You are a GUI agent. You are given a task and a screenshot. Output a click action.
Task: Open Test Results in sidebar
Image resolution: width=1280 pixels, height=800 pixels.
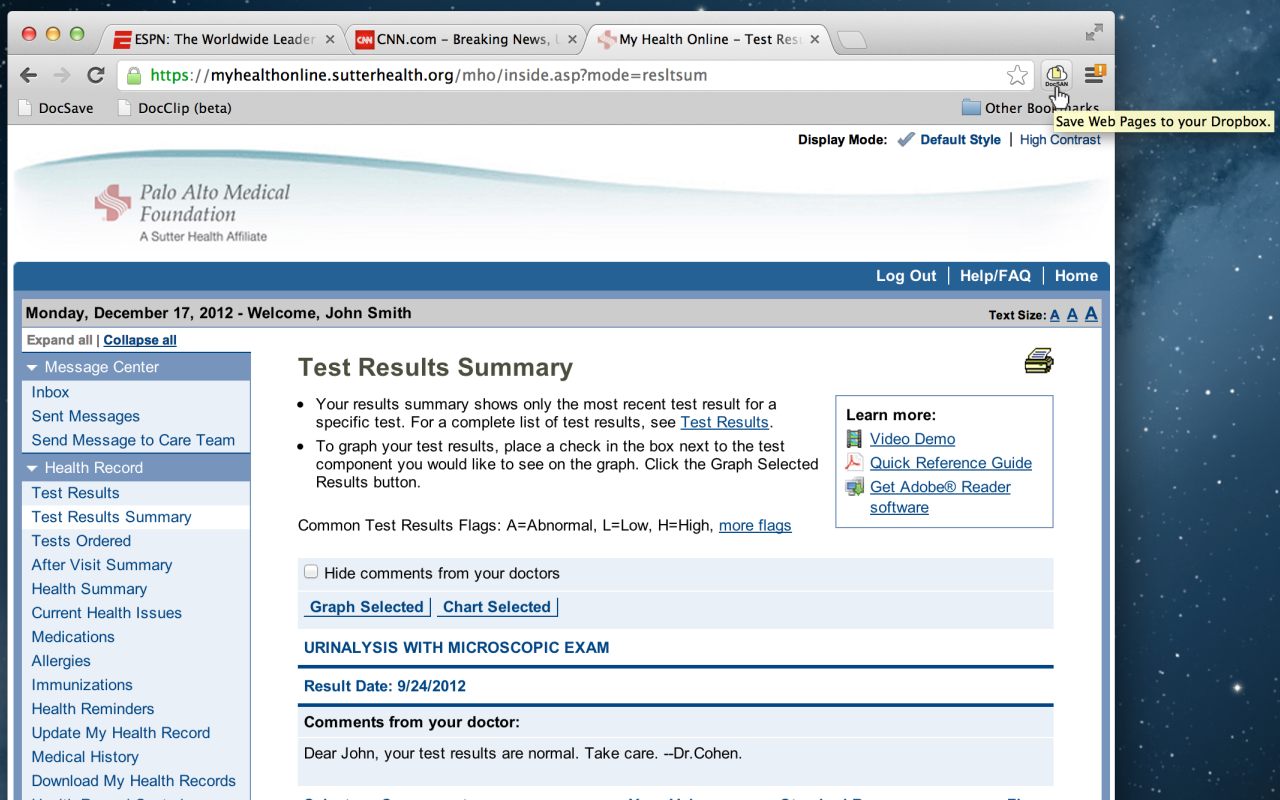[75, 493]
